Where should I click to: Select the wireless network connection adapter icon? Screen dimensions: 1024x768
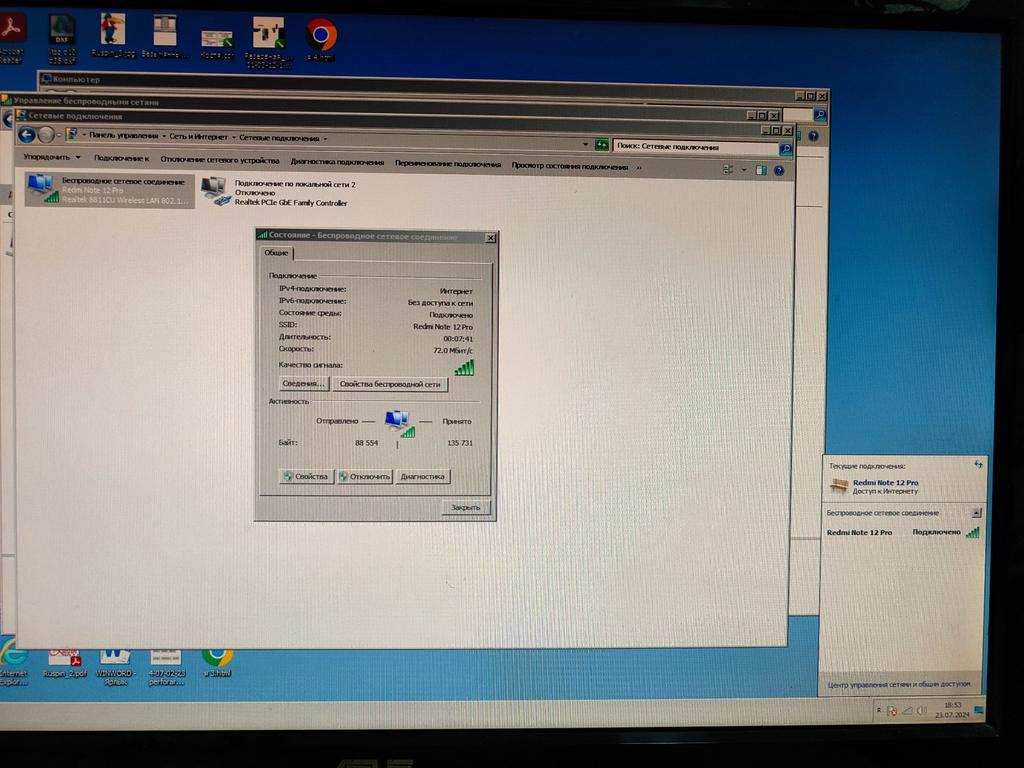[x=41, y=188]
